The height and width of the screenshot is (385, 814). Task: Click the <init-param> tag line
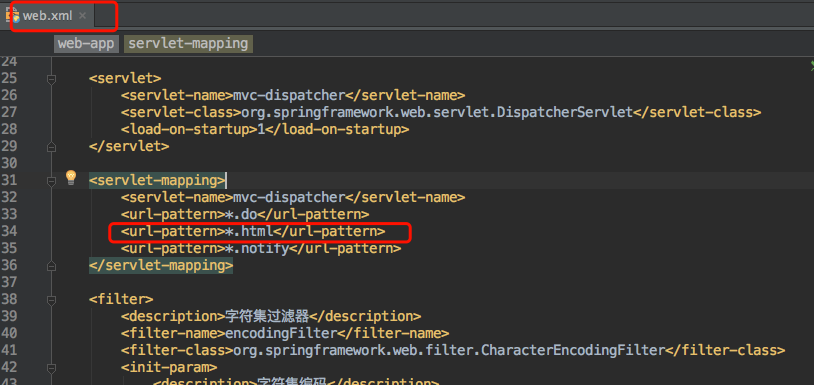169,367
